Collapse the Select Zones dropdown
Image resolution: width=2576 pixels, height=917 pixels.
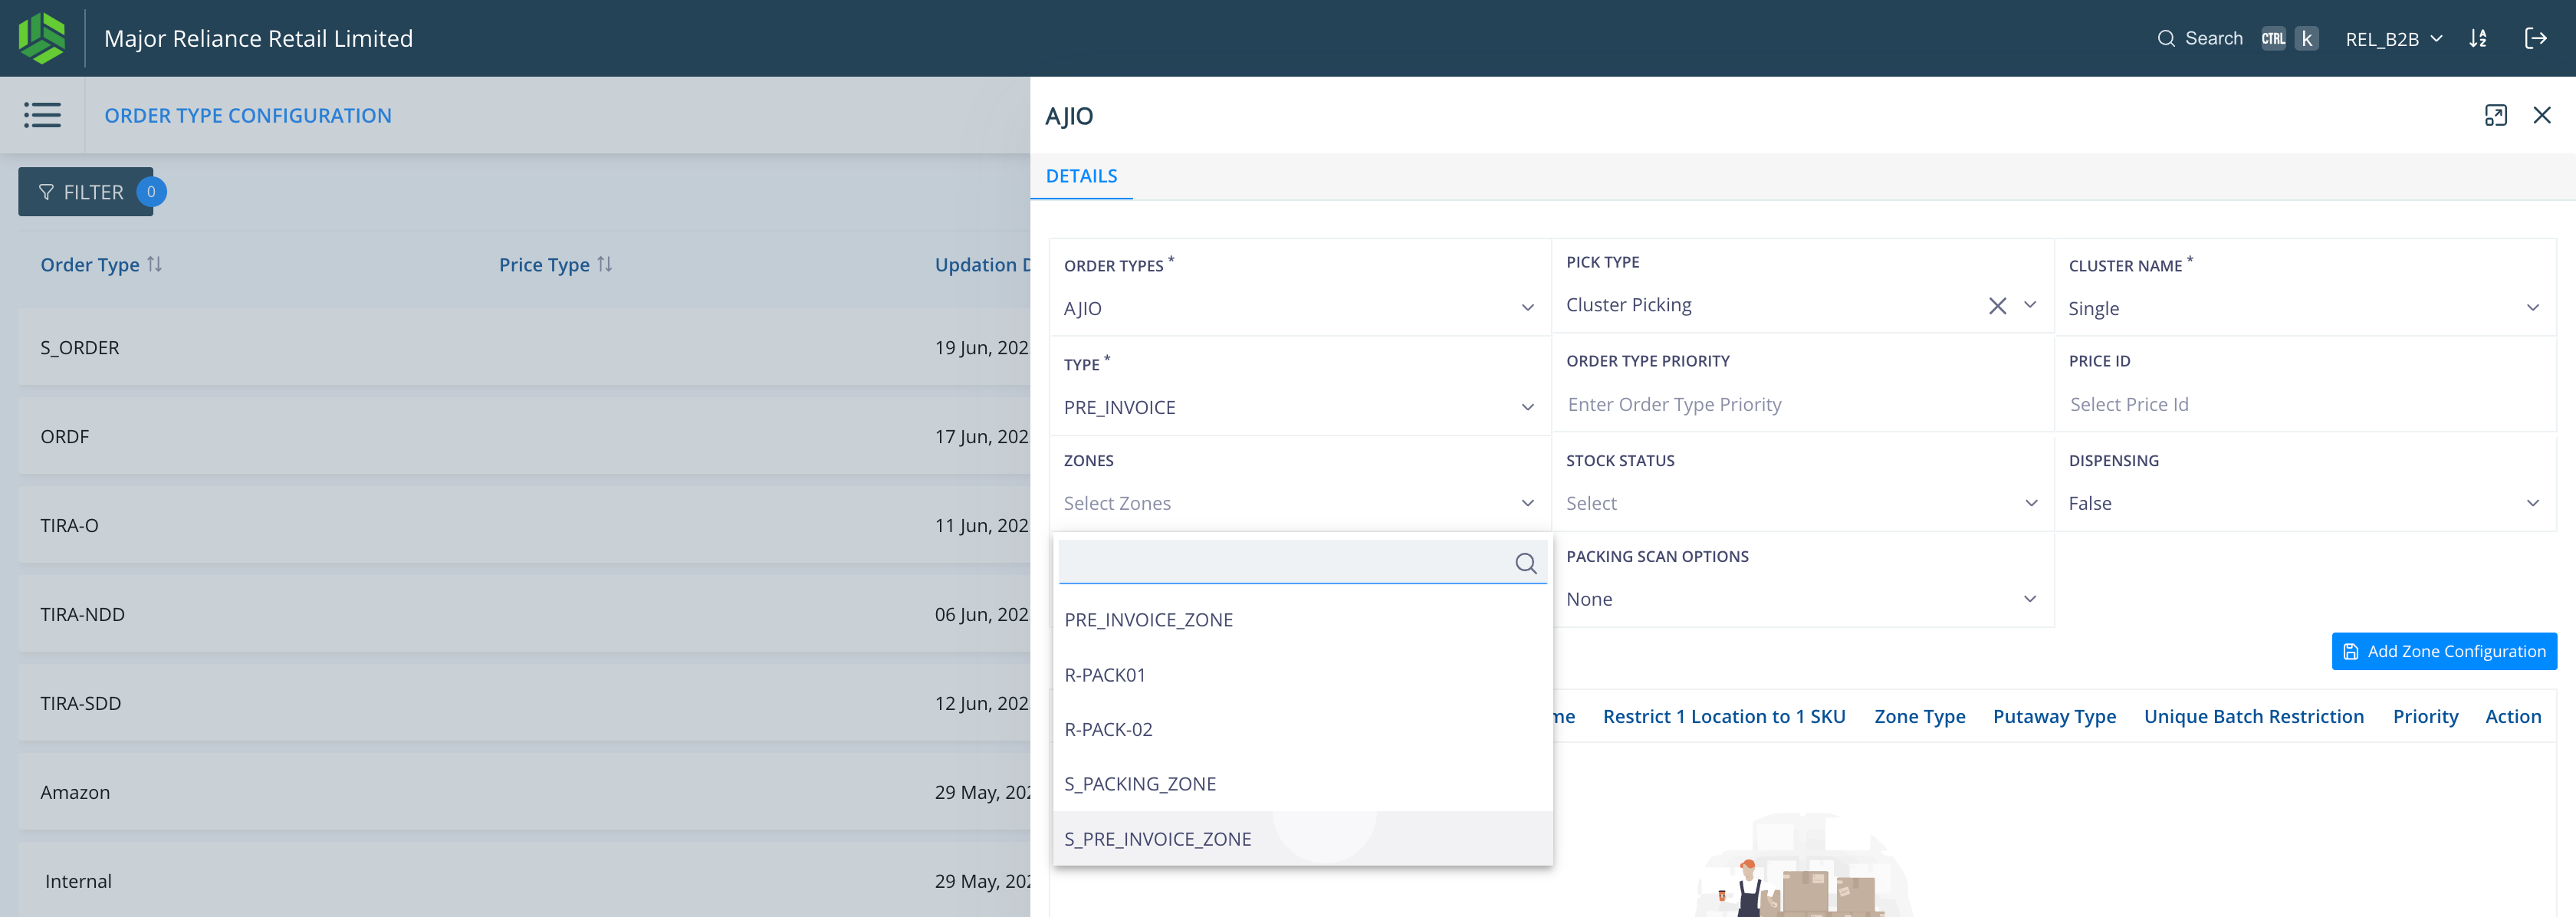click(1299, 503)
